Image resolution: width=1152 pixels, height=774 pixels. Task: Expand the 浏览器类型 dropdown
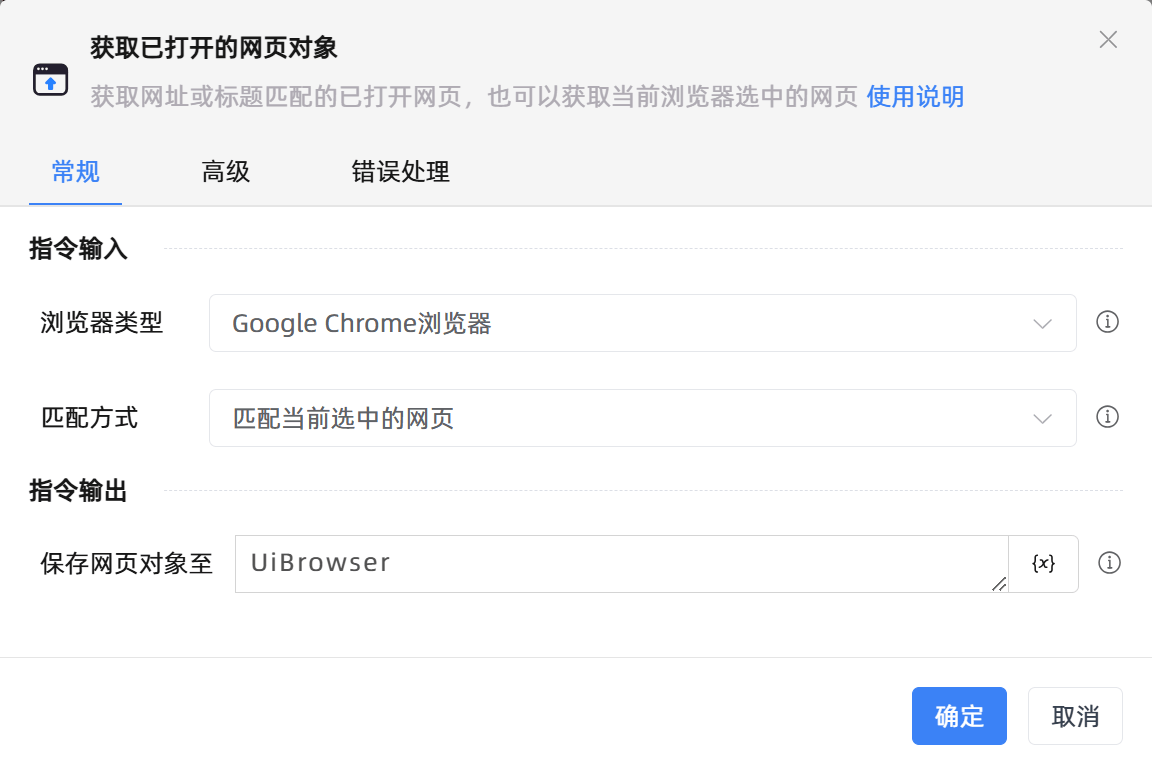pyautogui.click(x=642, y=323)
